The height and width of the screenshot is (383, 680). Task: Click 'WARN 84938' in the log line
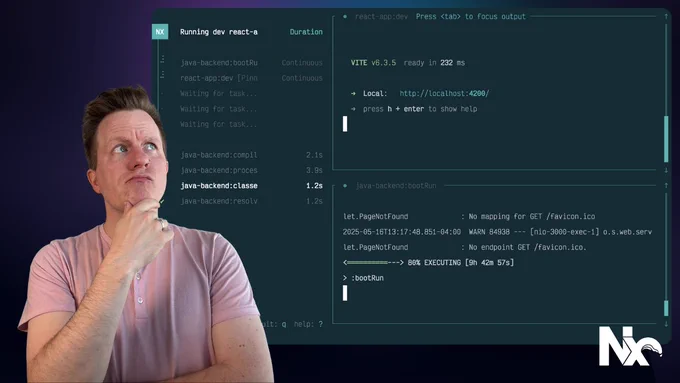click(489, 232)
